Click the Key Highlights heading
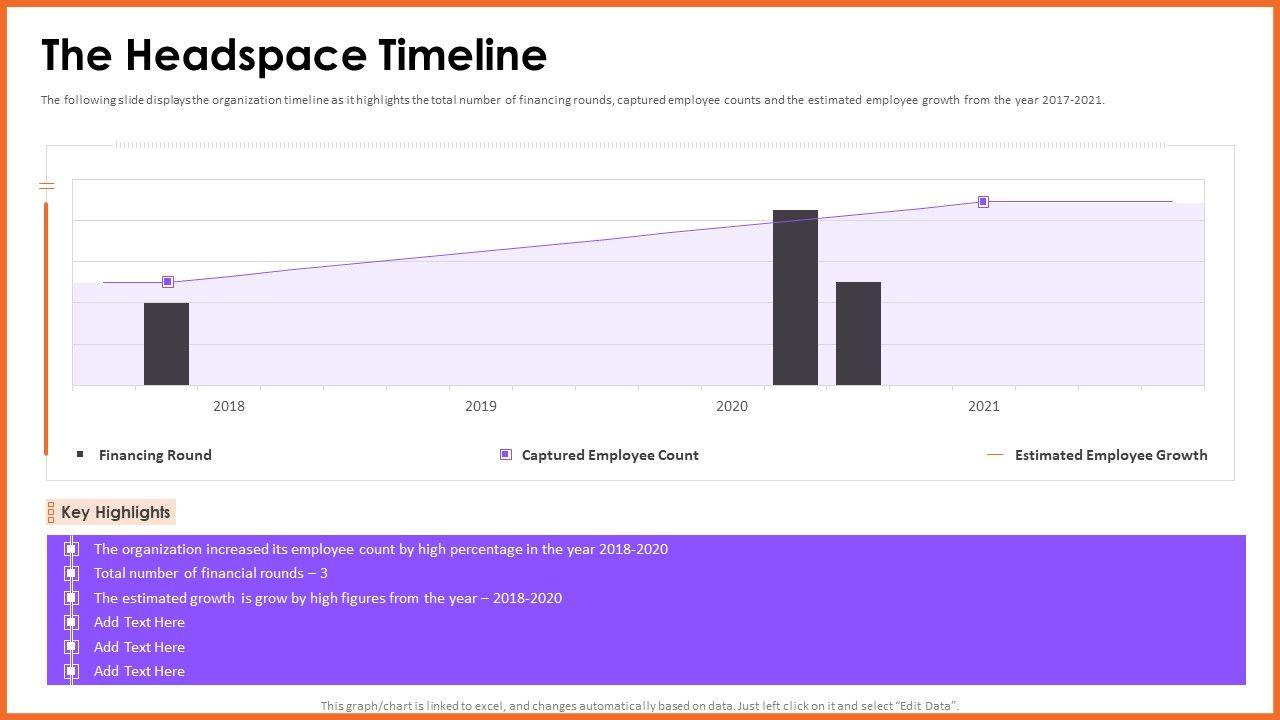The width and height of the screenshot is (1280, 720). [116, 512]
